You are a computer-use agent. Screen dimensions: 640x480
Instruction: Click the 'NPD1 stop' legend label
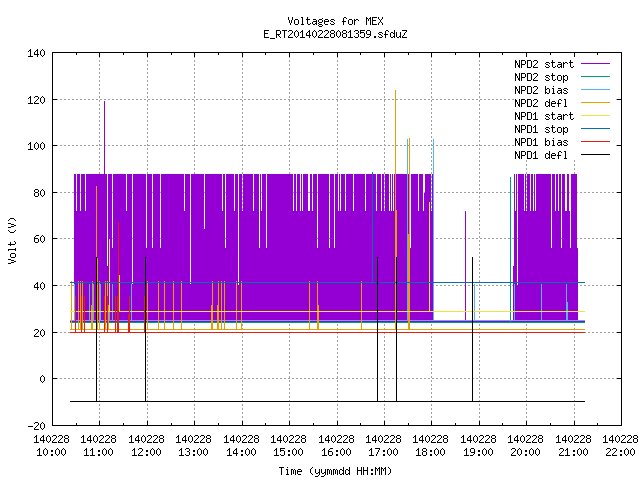point(541,129)
